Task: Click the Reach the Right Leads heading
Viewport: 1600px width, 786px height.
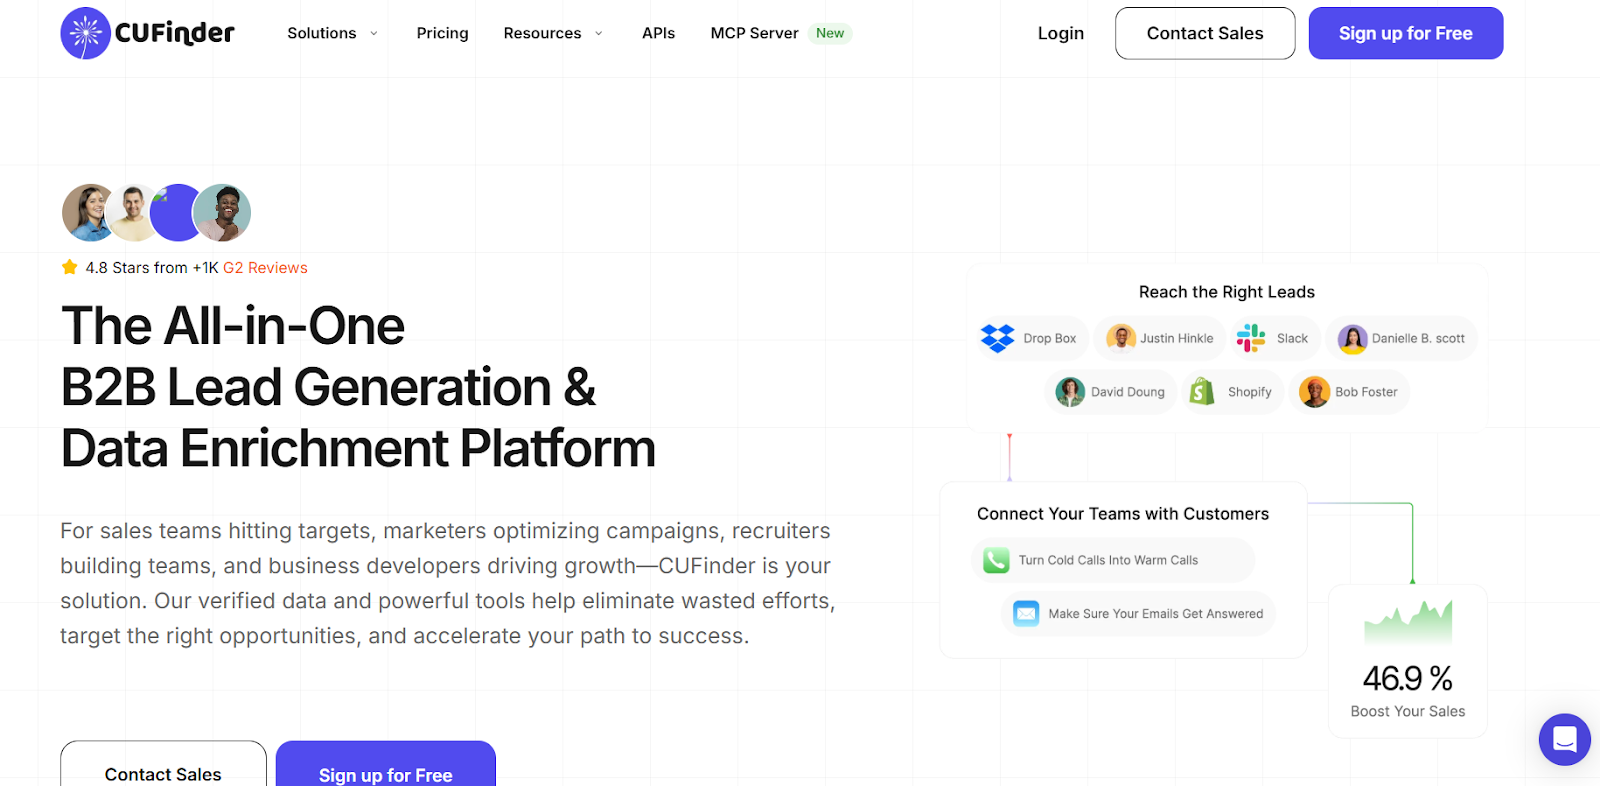Action: pos(1226,292)
